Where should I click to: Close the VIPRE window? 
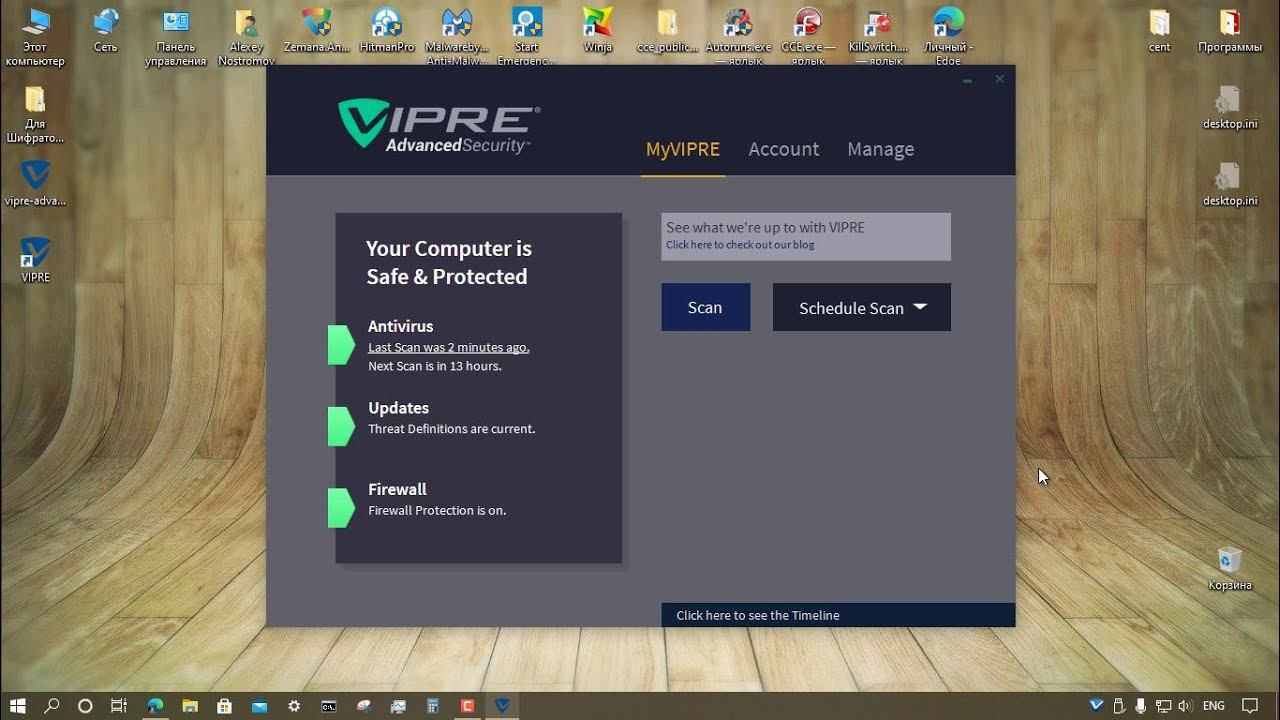coord(999,79)
